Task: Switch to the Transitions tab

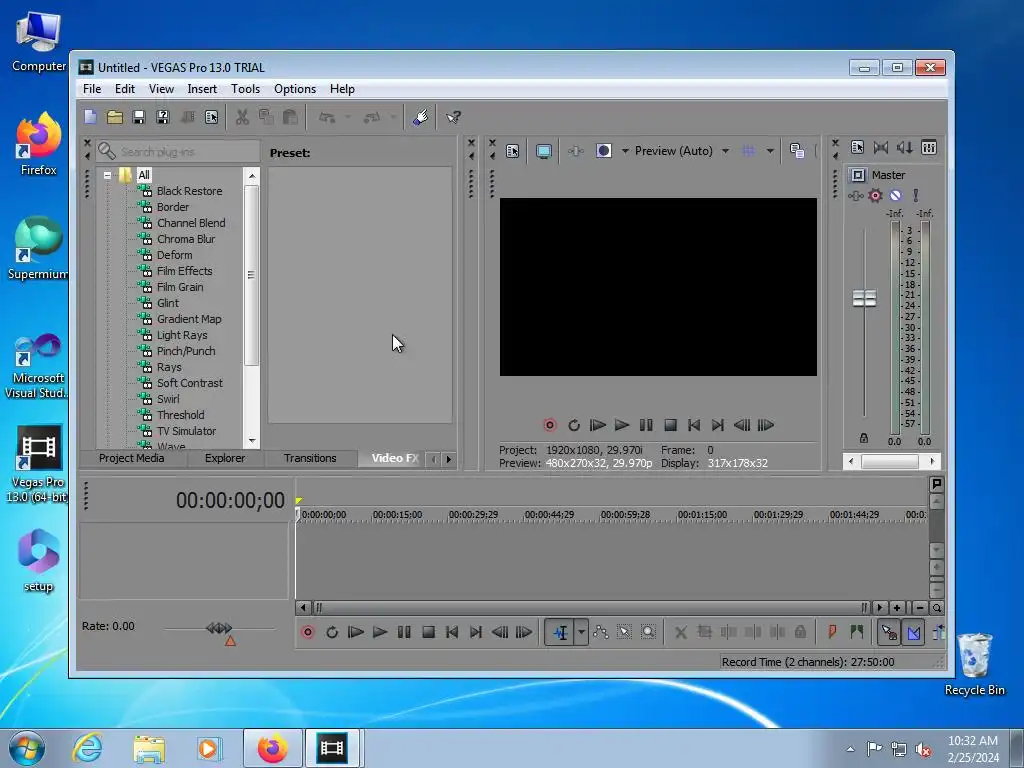Action: 310,458
